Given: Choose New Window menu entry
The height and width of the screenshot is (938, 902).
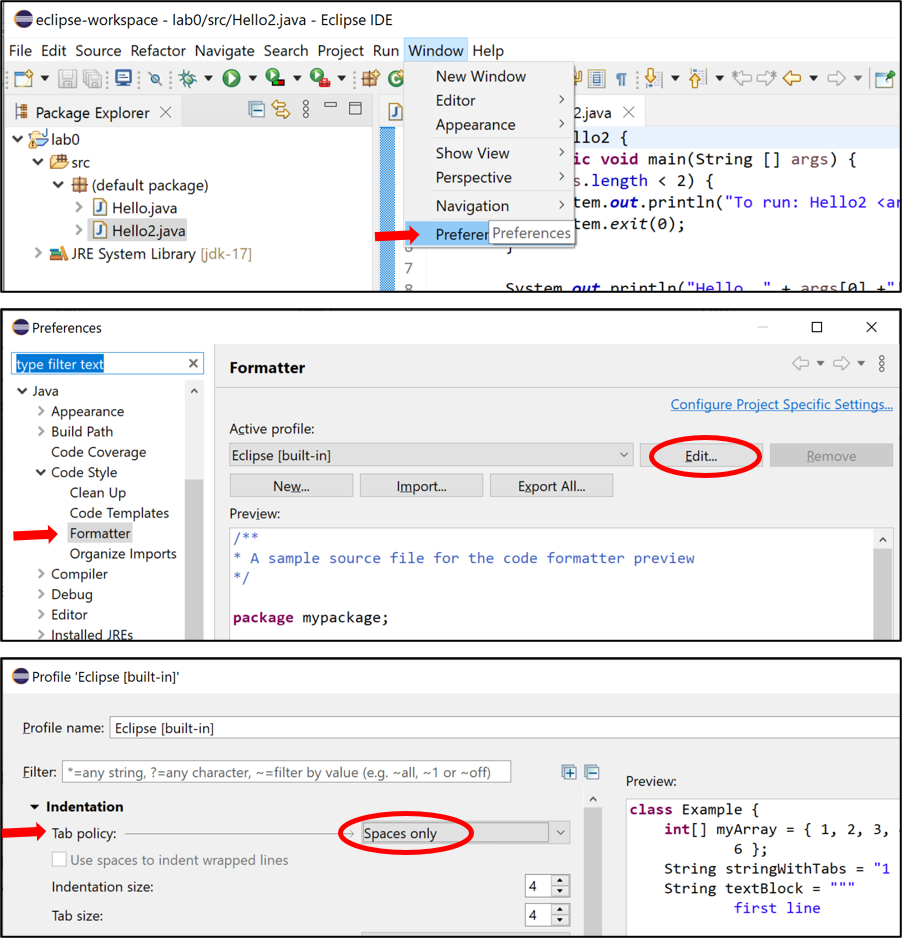Looking at the screenshot, I should tap(489, 77).
